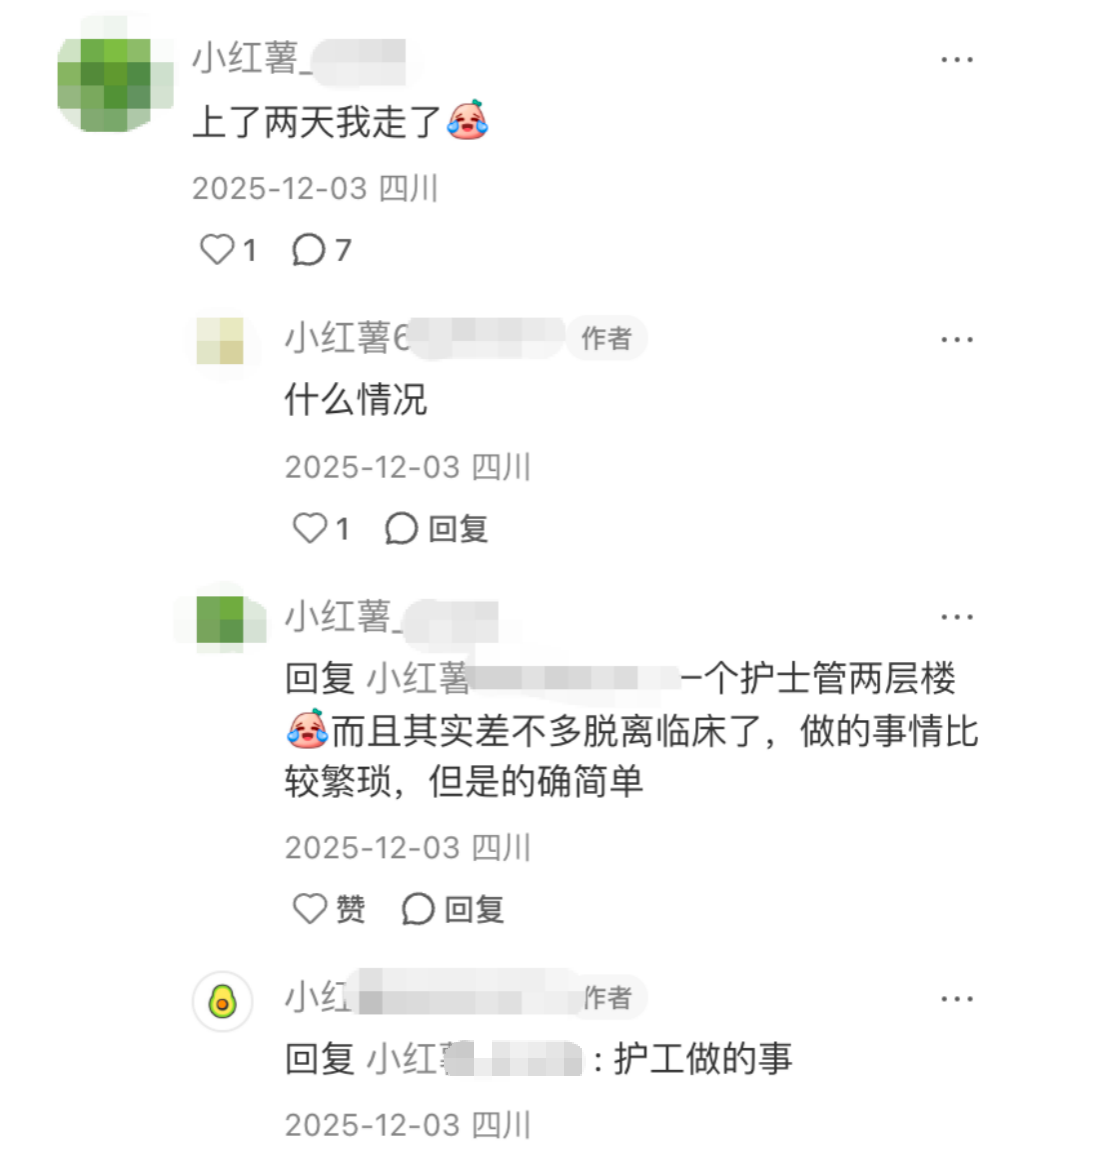Viewport: 1112px width, 1156px height.
Task: Click the mentioned username before '护工做的事'
Action: [x=474, y=1059]
